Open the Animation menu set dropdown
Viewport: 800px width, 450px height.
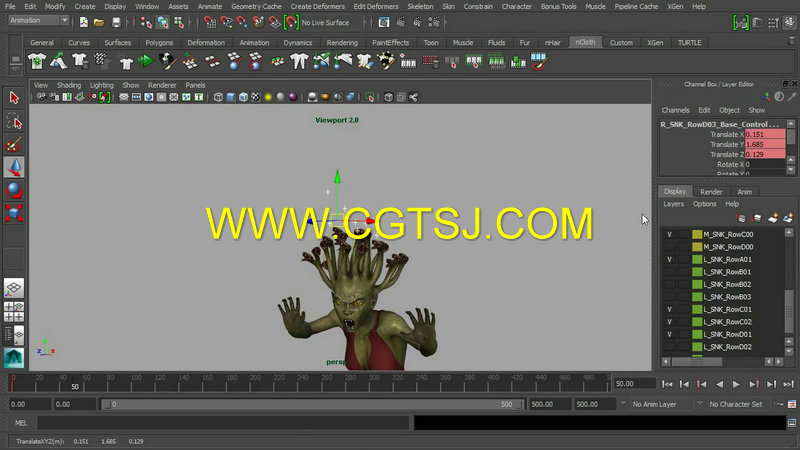point(39,20)
